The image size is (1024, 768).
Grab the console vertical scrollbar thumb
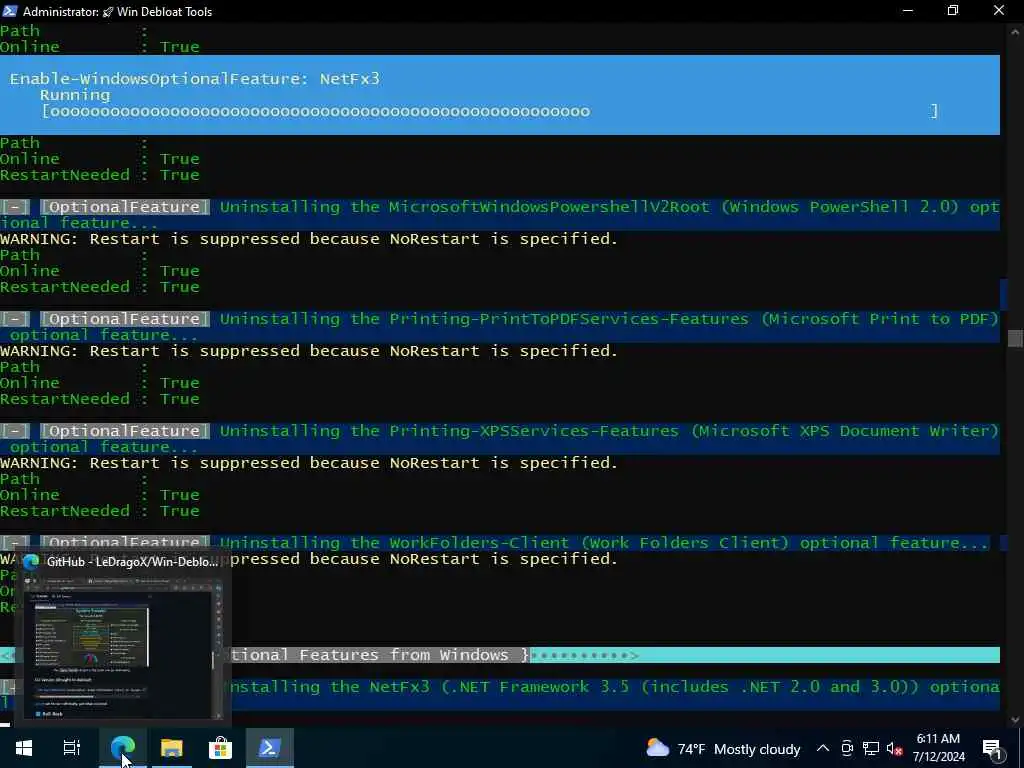[x=1014, y=338]
